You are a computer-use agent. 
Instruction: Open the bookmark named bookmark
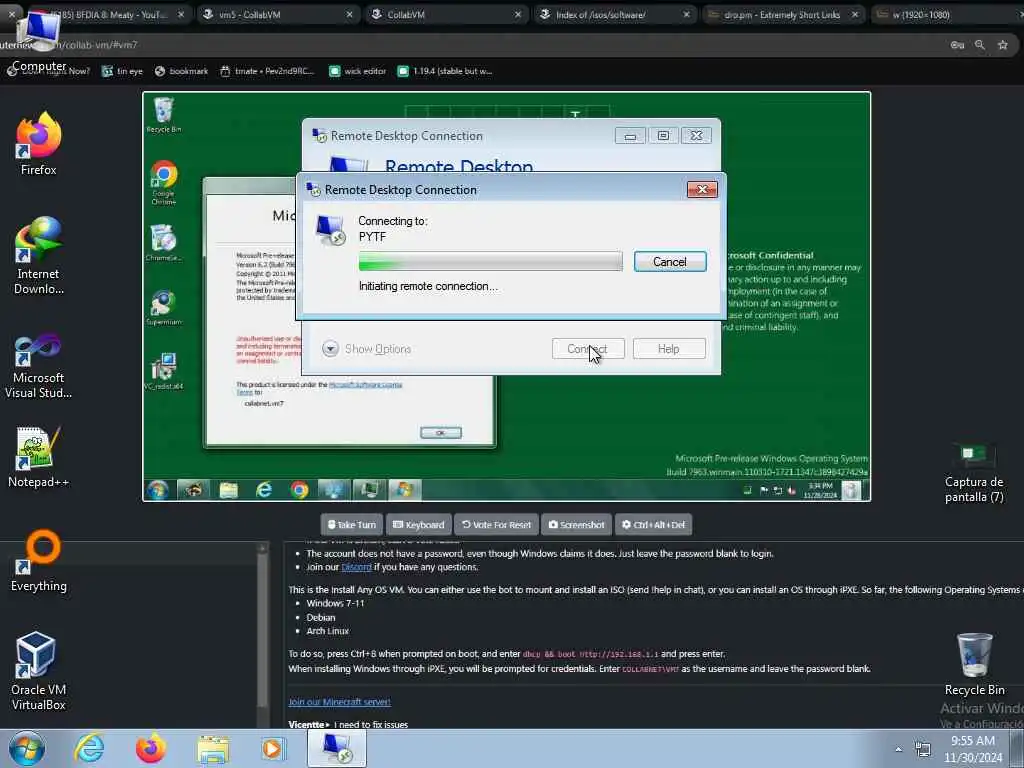(182, 71)
